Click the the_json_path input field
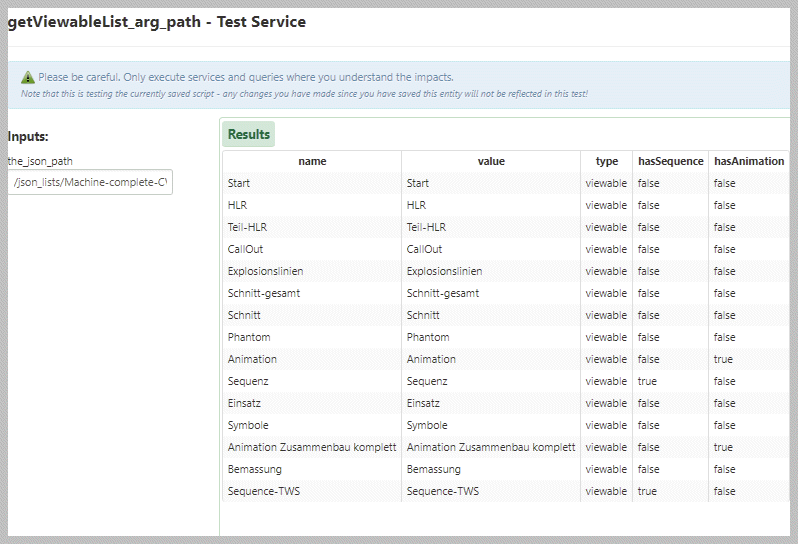The image size is (798, 544). point(91,182)
